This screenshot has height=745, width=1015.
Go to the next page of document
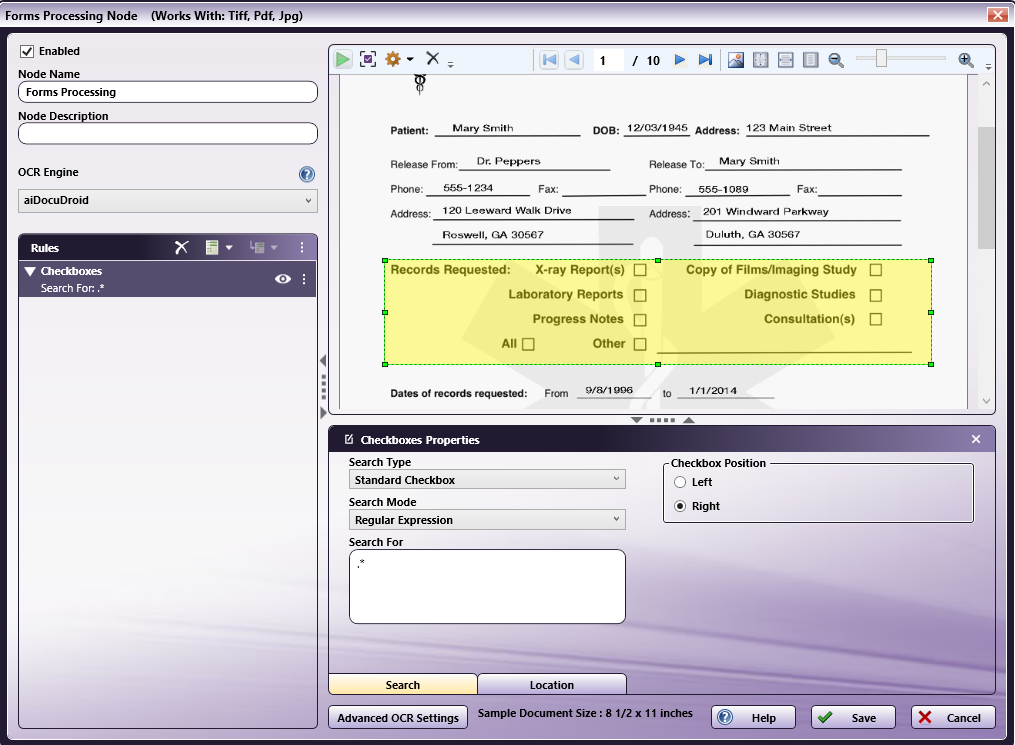(x=680, y=60)
